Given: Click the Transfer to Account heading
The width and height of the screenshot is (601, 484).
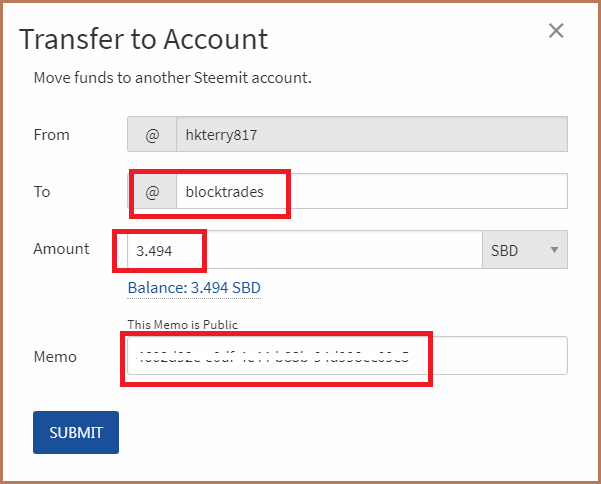Looking at the screenshot, I should (144, 39).
